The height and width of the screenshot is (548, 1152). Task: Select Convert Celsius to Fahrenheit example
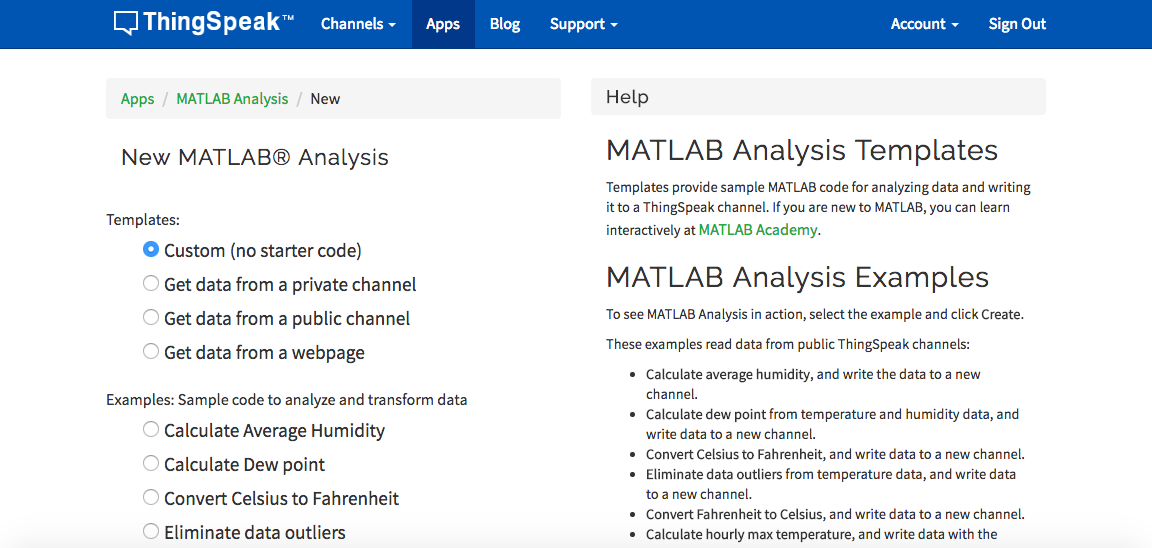pyautogui.click(x=151, y=498)
